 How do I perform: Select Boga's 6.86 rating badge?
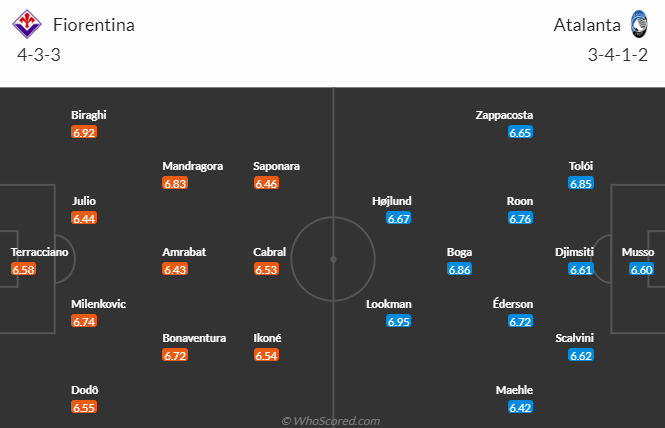459,270
